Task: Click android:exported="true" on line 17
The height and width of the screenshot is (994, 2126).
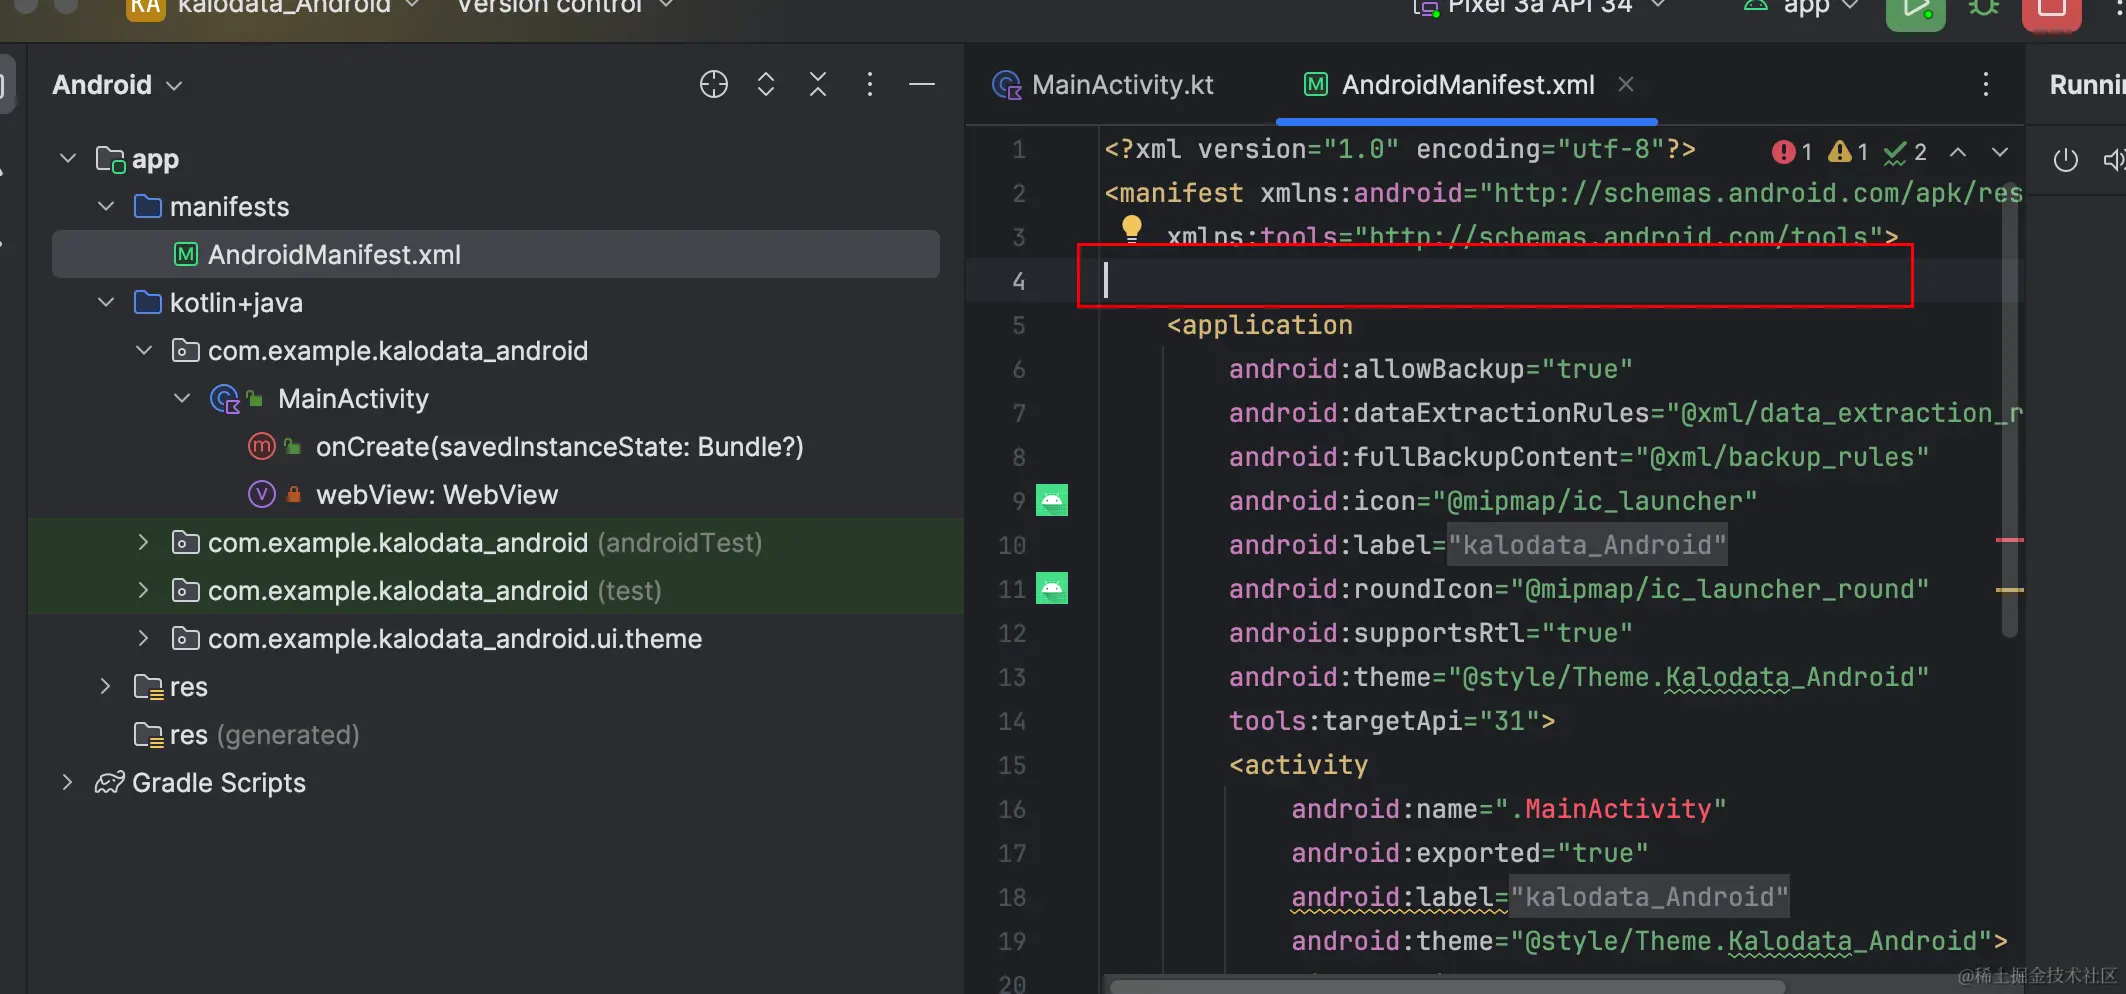Action: tap(1469, 853)
